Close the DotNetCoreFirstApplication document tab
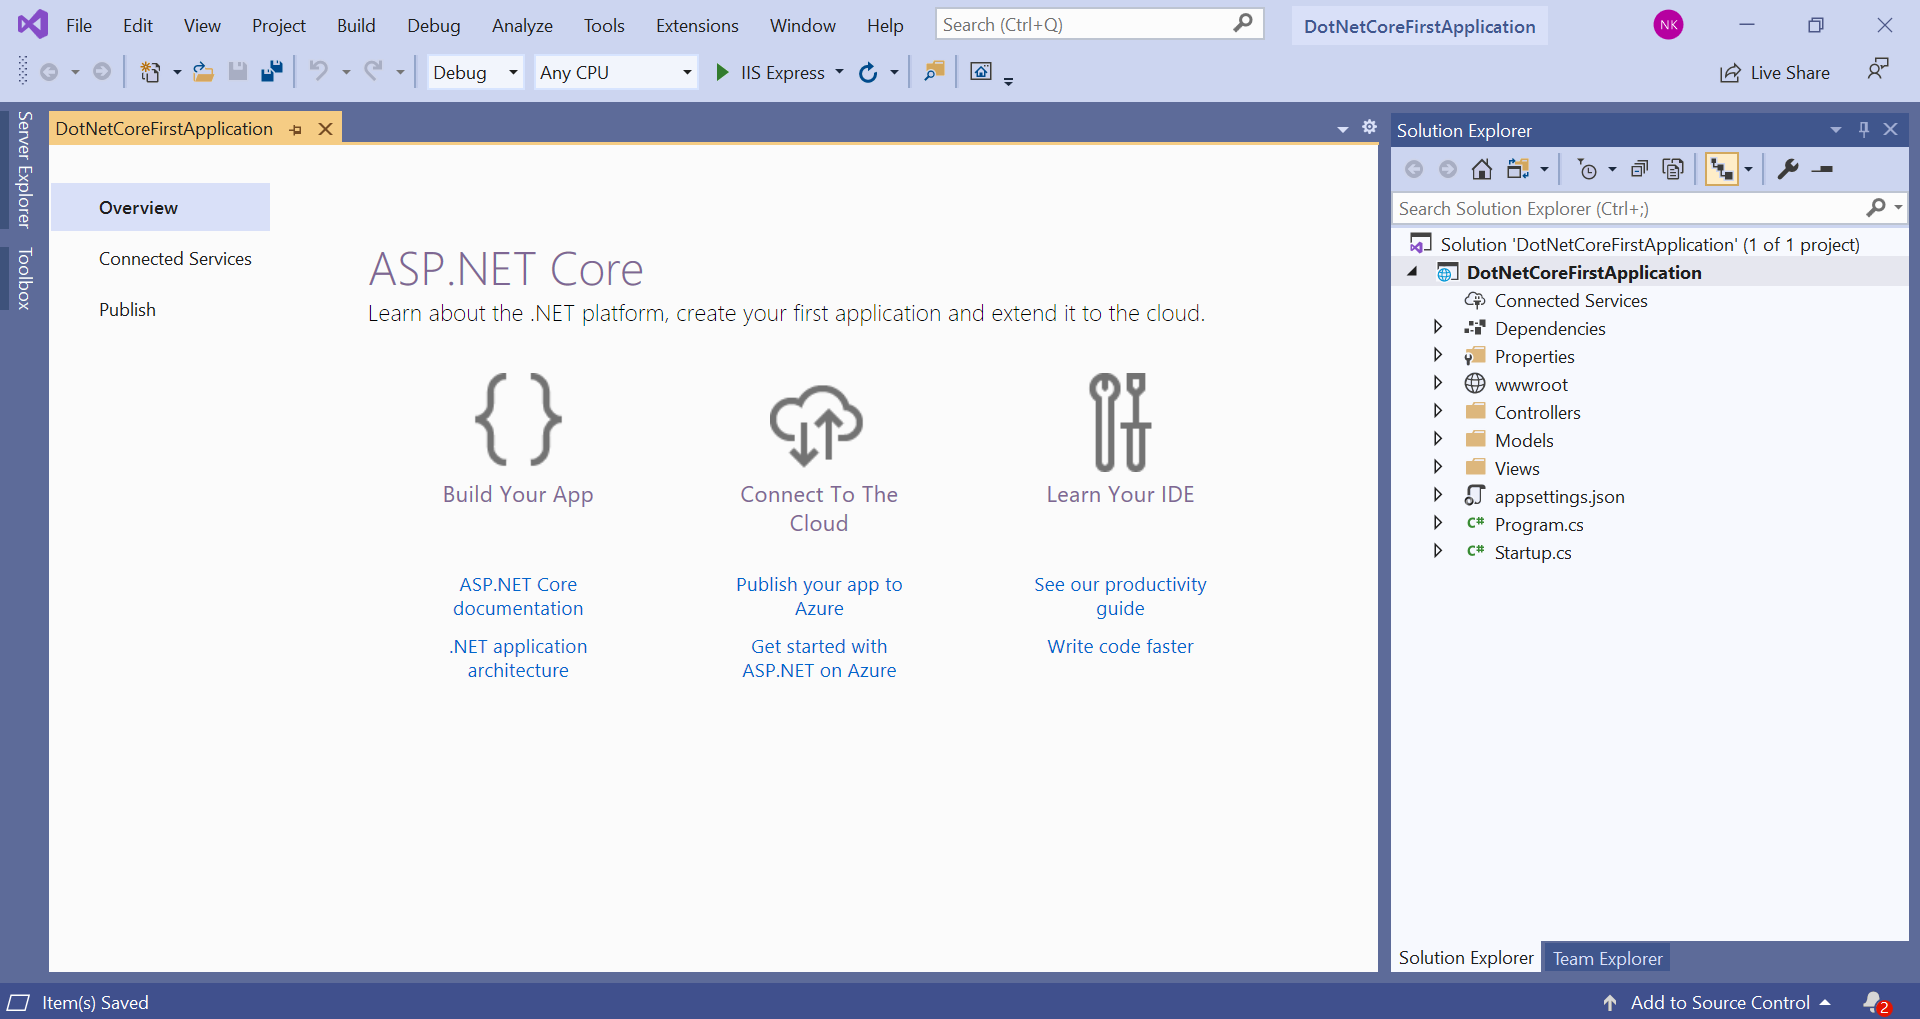Screen dimensions: 1920x1019 click(325, 129)
